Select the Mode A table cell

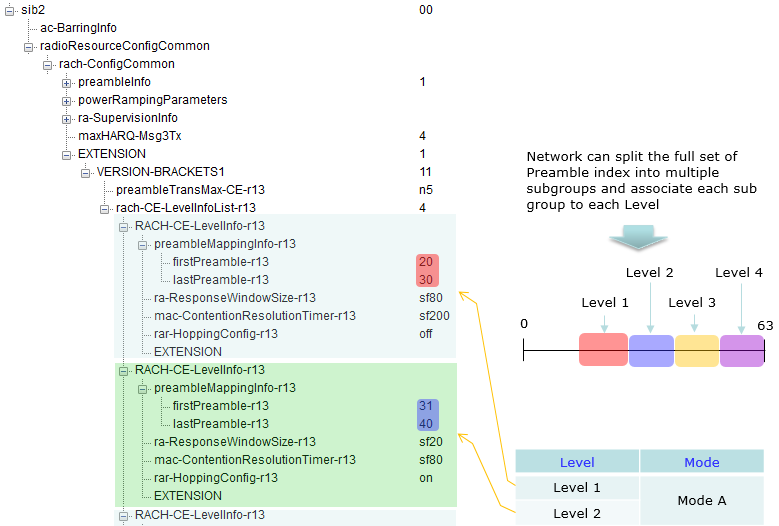point(701,500)
